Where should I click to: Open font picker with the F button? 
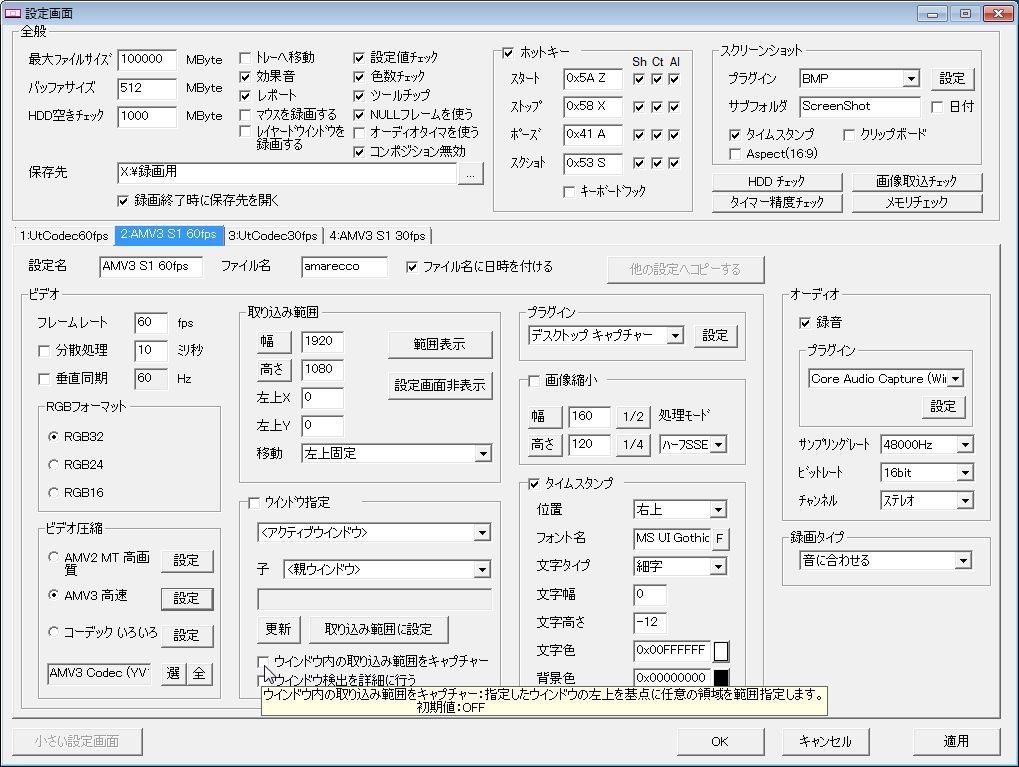pos(719,539)
